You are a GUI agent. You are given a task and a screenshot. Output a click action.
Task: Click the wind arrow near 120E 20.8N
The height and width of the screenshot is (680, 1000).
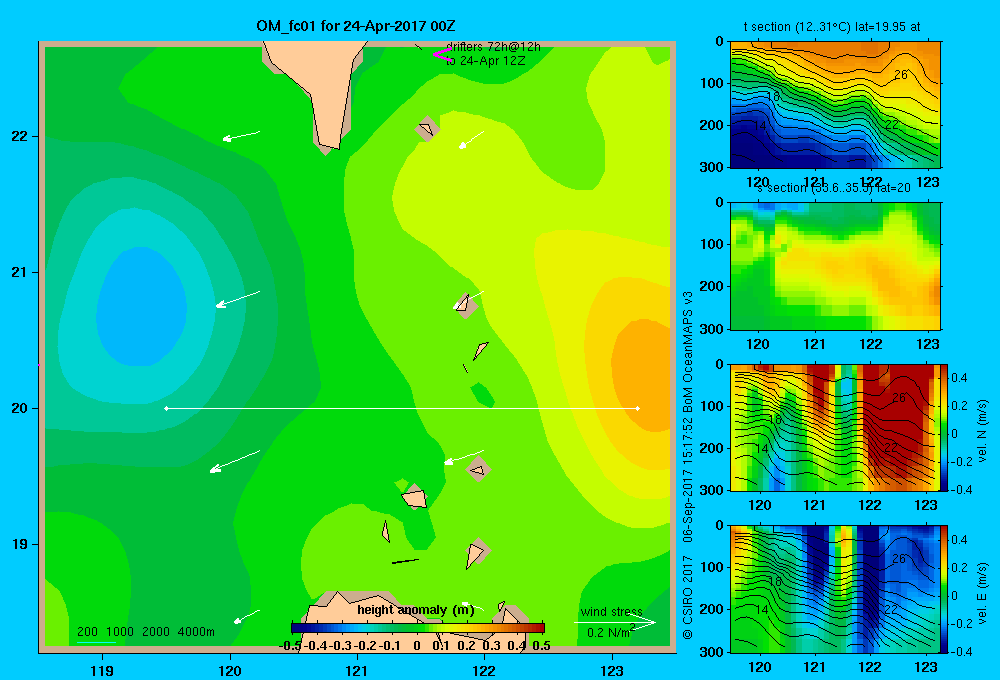(x=238, y=299)
